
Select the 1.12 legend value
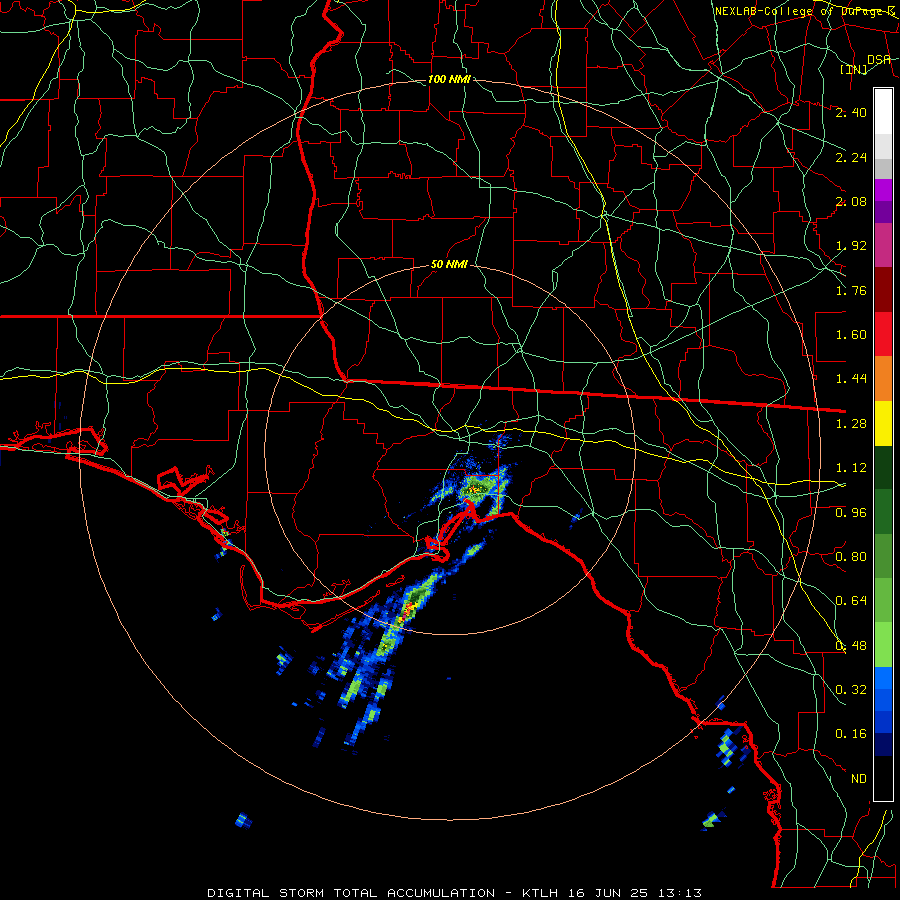[851, 468]
